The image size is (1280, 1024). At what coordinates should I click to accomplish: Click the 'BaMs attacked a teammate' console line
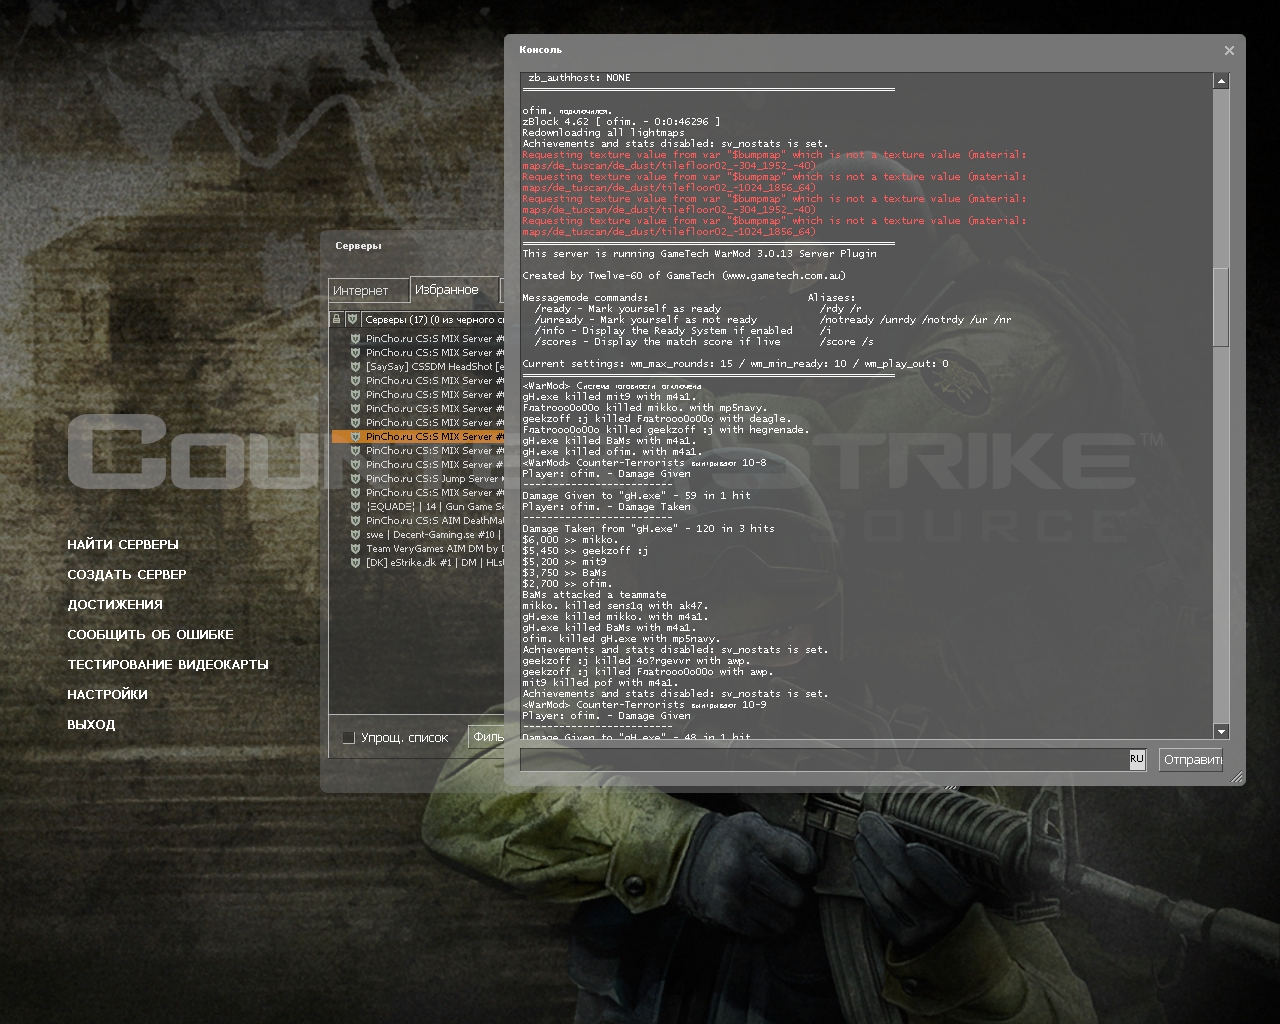coord(594,595)
